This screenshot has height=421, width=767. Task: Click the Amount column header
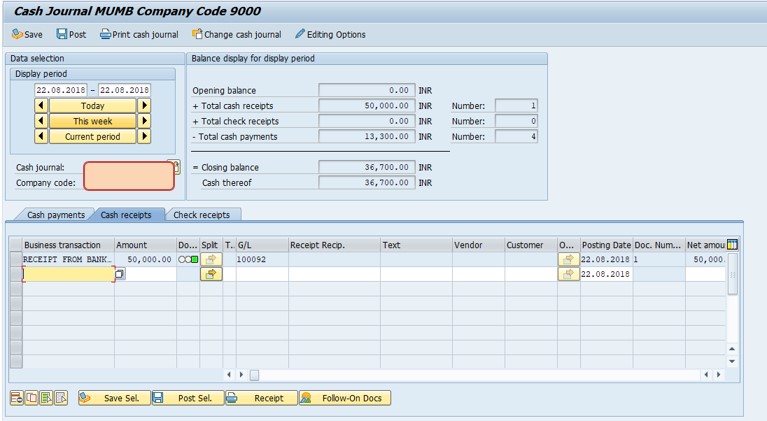tap(145, 245)
